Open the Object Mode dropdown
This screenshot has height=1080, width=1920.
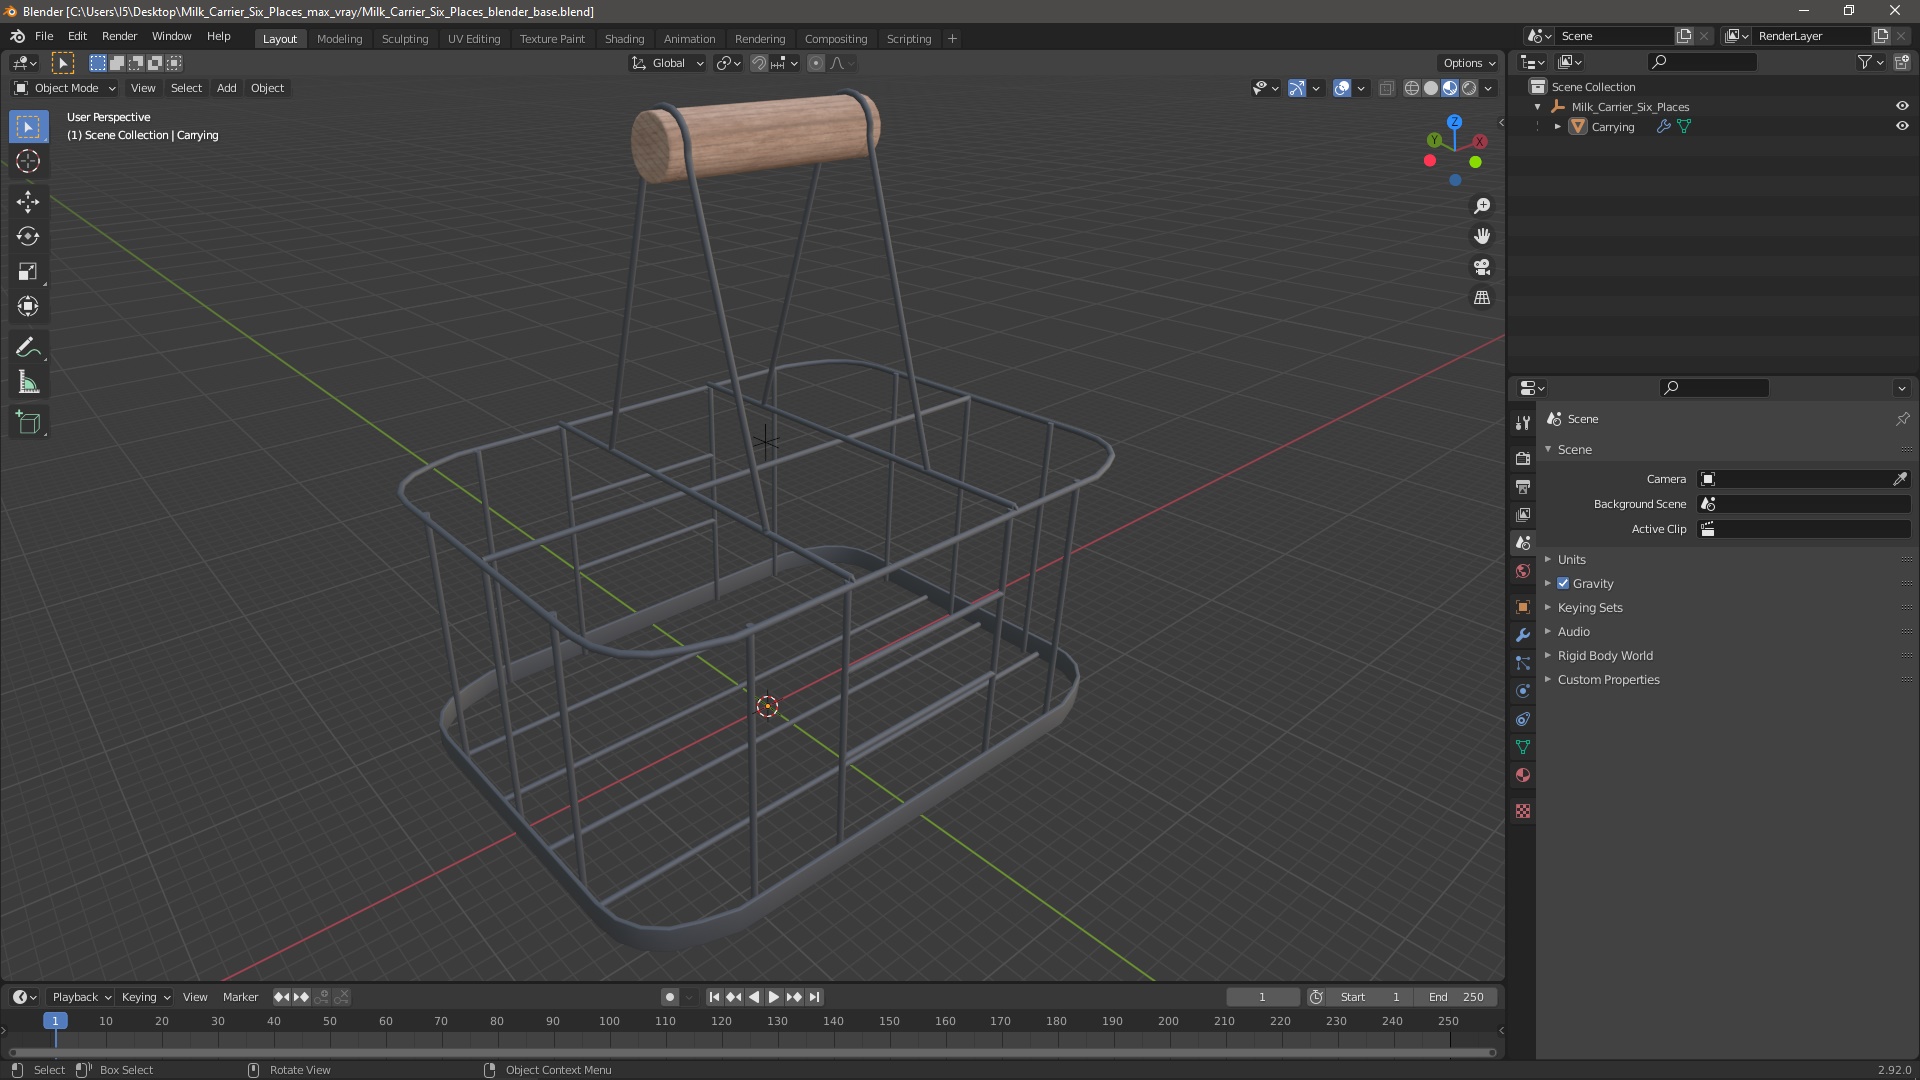[x=65, y=88]
